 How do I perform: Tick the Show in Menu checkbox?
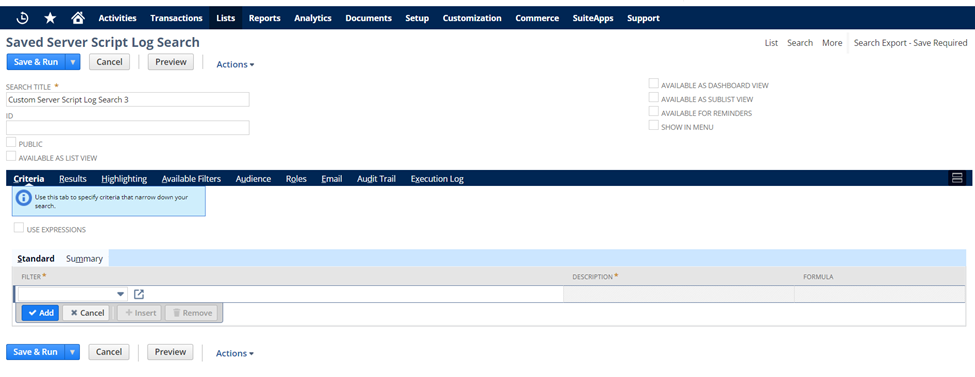[x=654, y=125]
